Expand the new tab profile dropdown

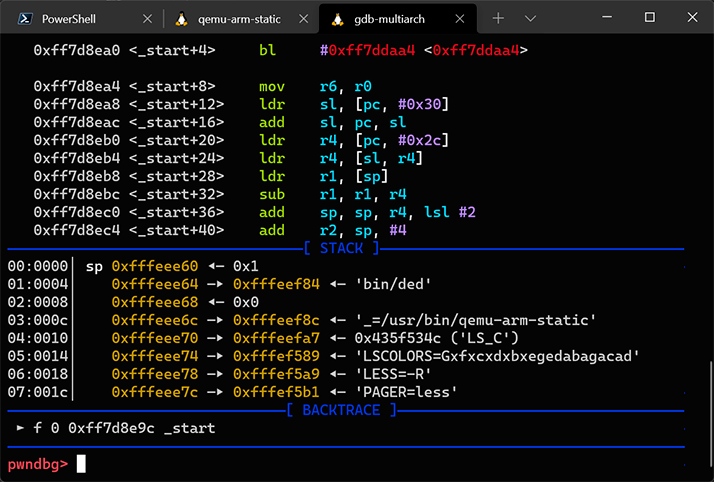pos(531,18)
